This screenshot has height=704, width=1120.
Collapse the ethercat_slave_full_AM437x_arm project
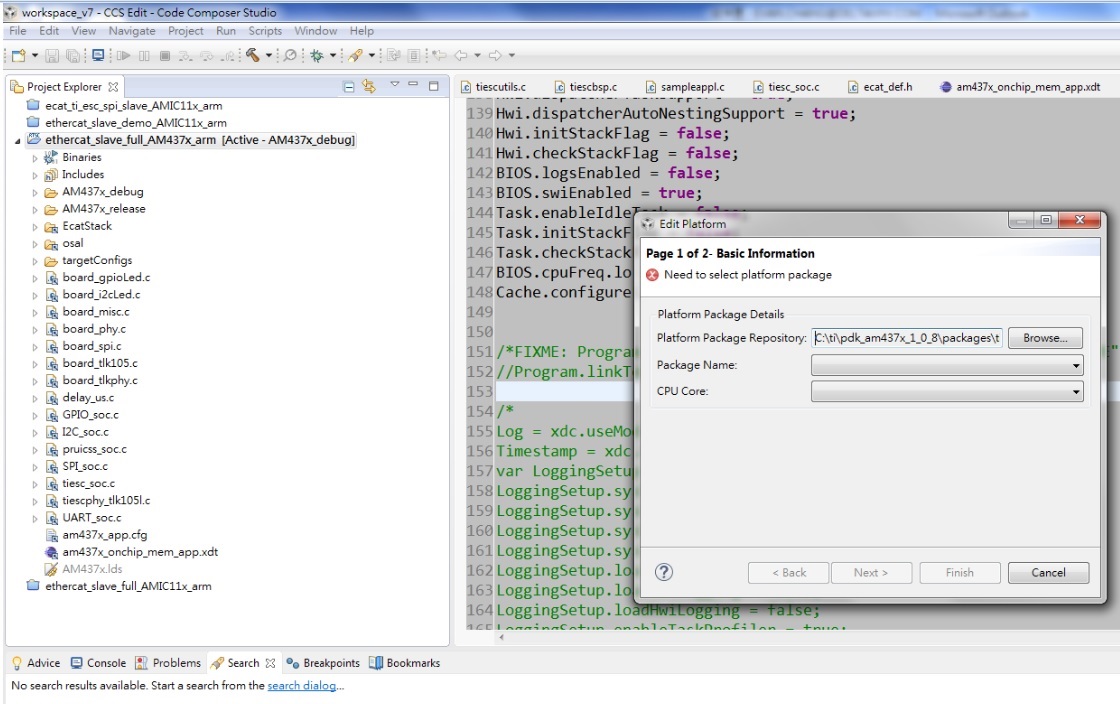coord(17,141)
